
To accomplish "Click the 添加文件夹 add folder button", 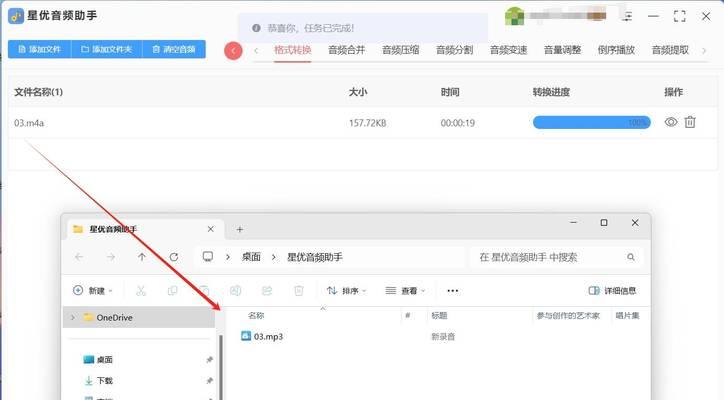I will (107, 49).
